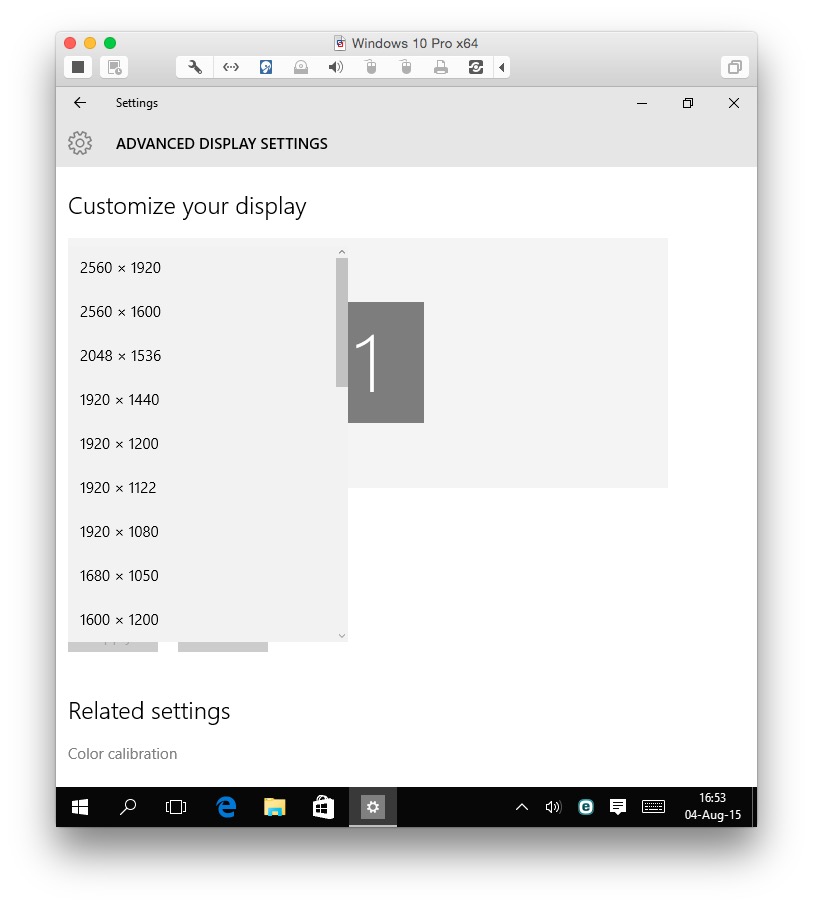Click the printer icon in the VM toolbar

(440, 67)
